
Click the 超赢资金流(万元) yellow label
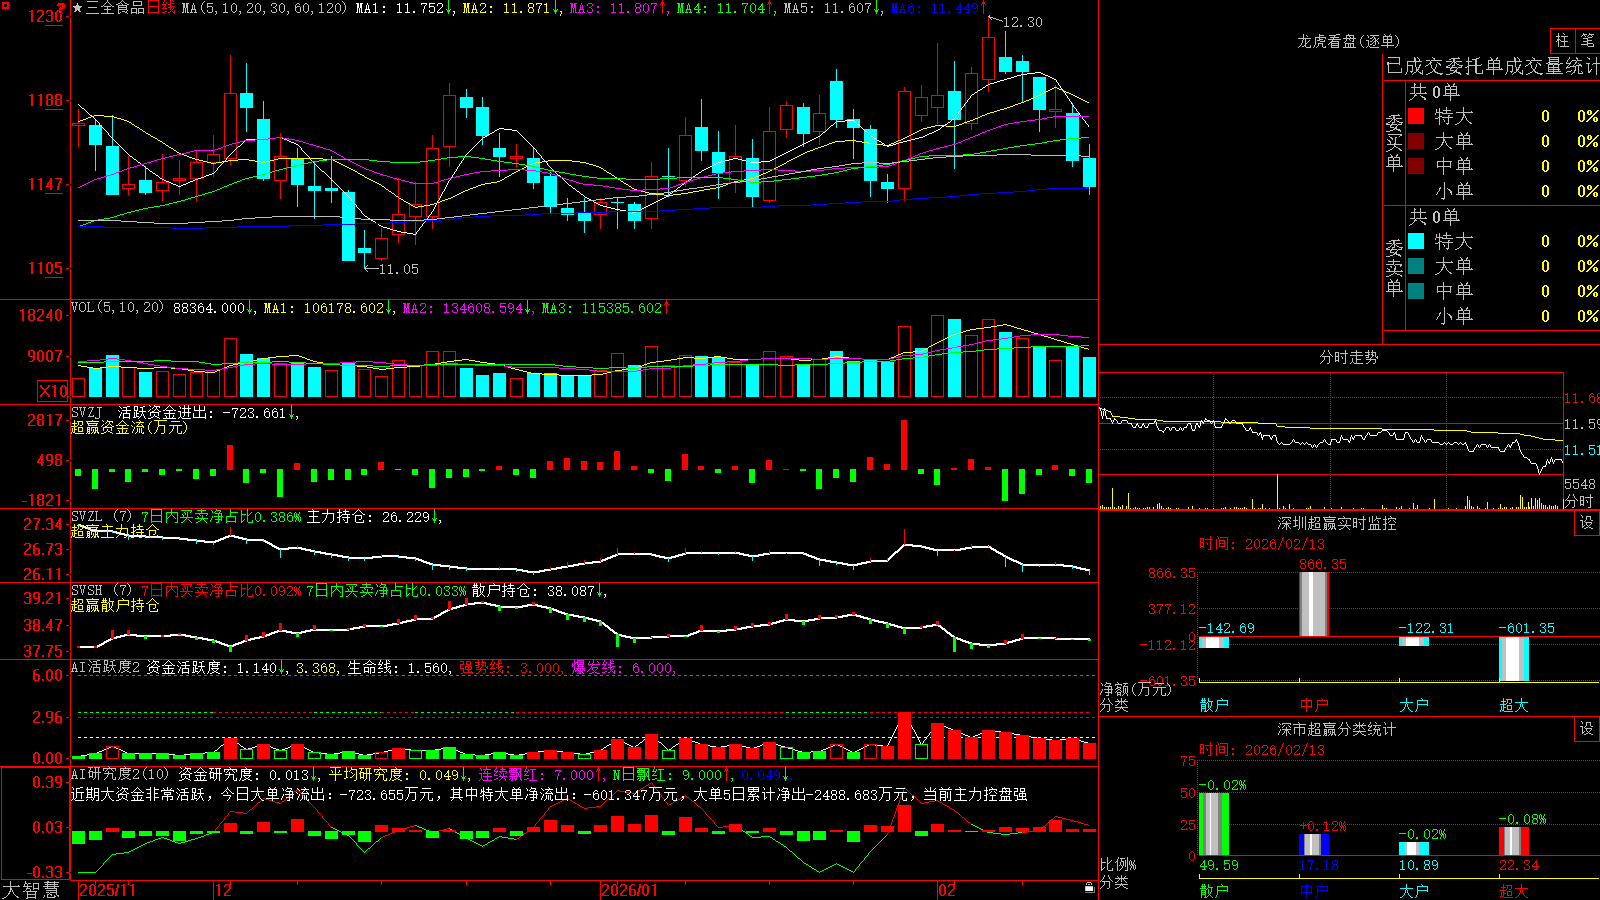tap(129, 427)
